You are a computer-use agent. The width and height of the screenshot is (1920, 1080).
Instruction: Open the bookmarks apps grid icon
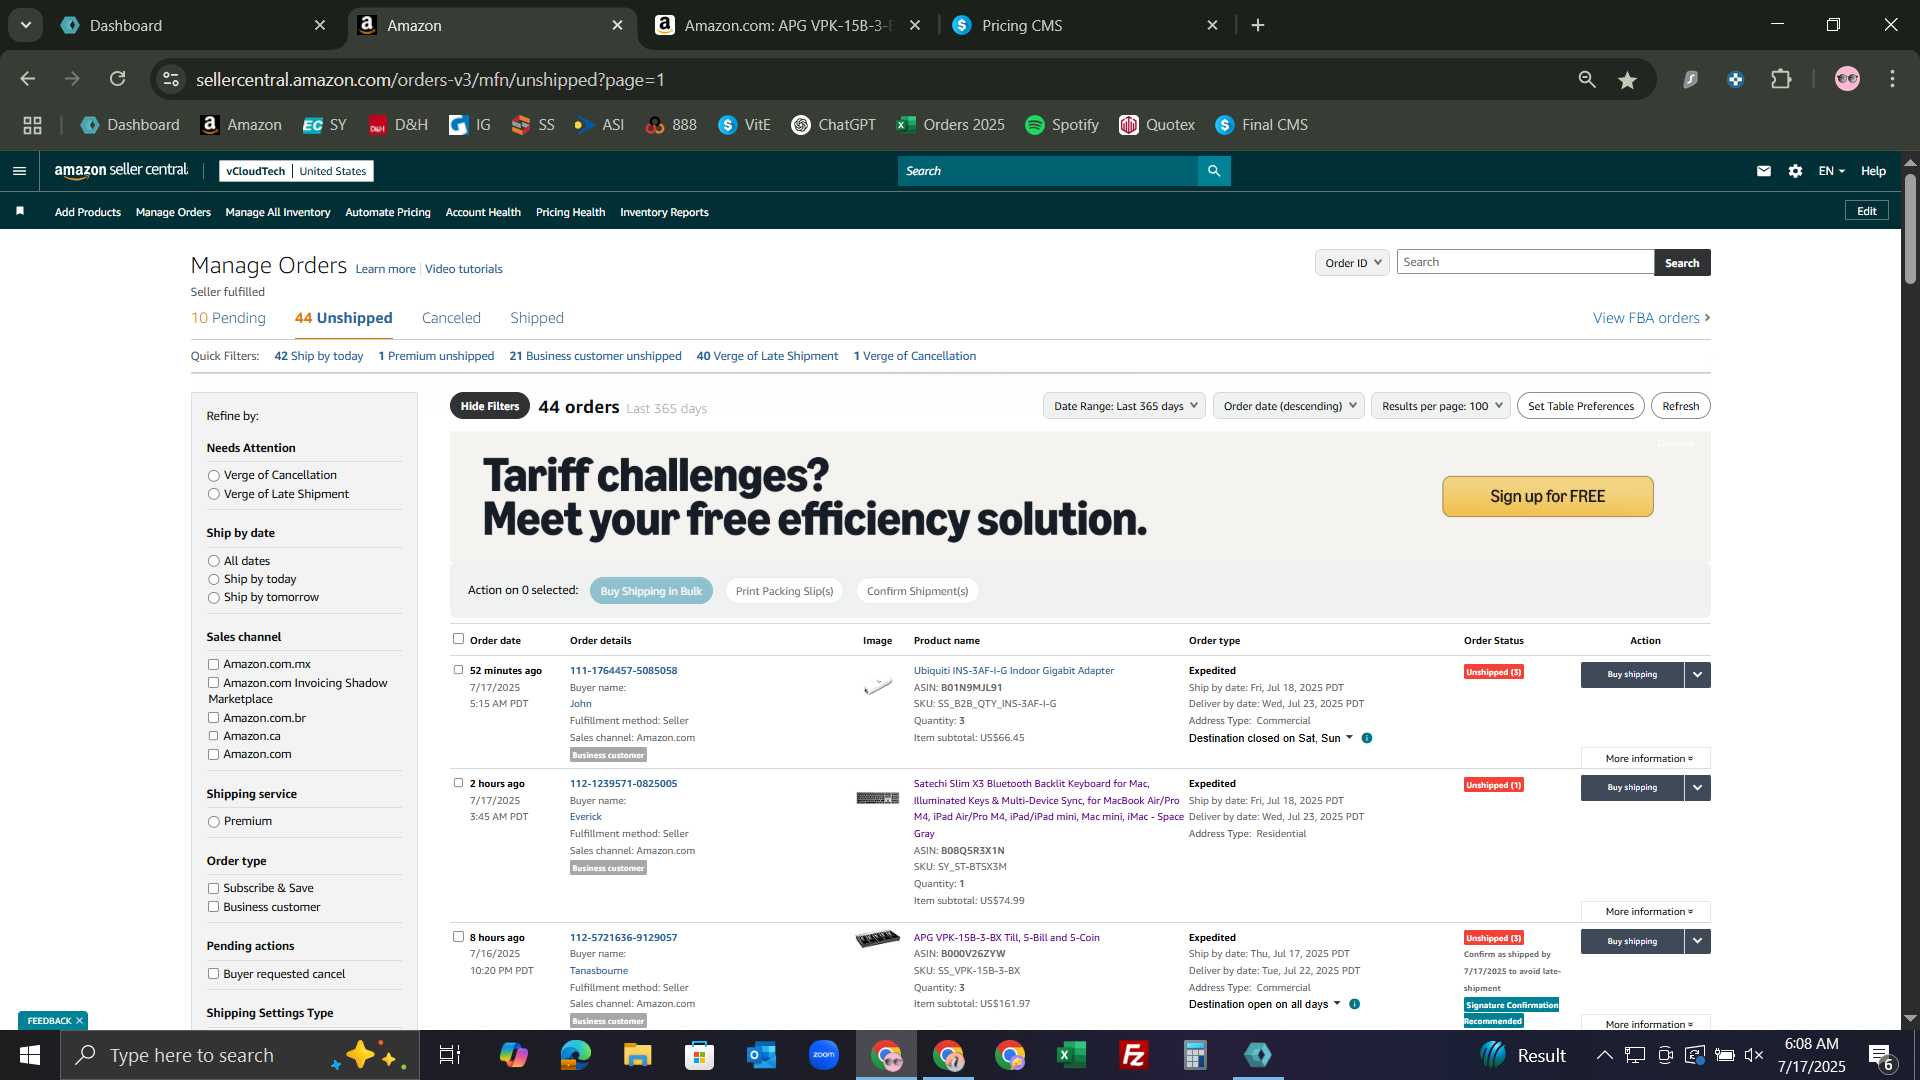(x=32, y=125)
